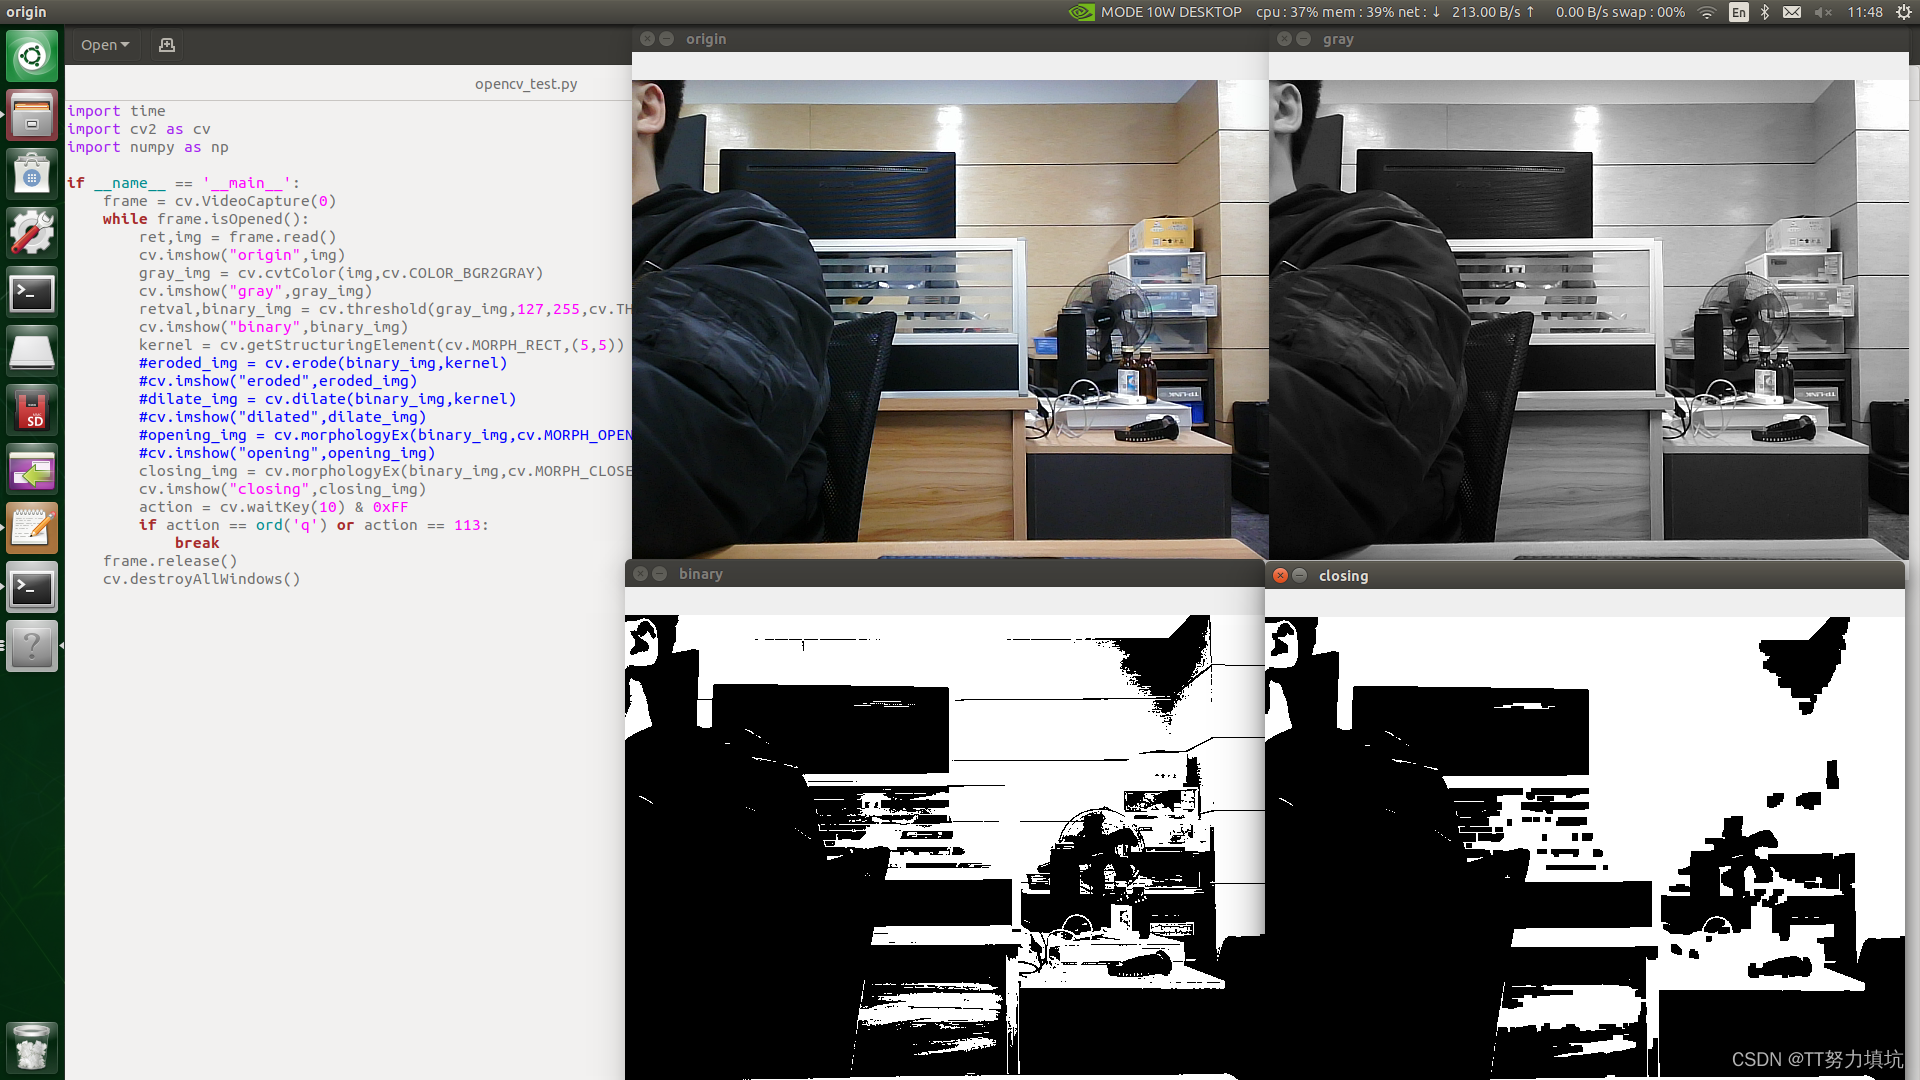Image resolution: width=1920 pixels, height=1080 pixels.
Task: Open the Open file dropdown in the editor
Action: (x=104, y=44)
